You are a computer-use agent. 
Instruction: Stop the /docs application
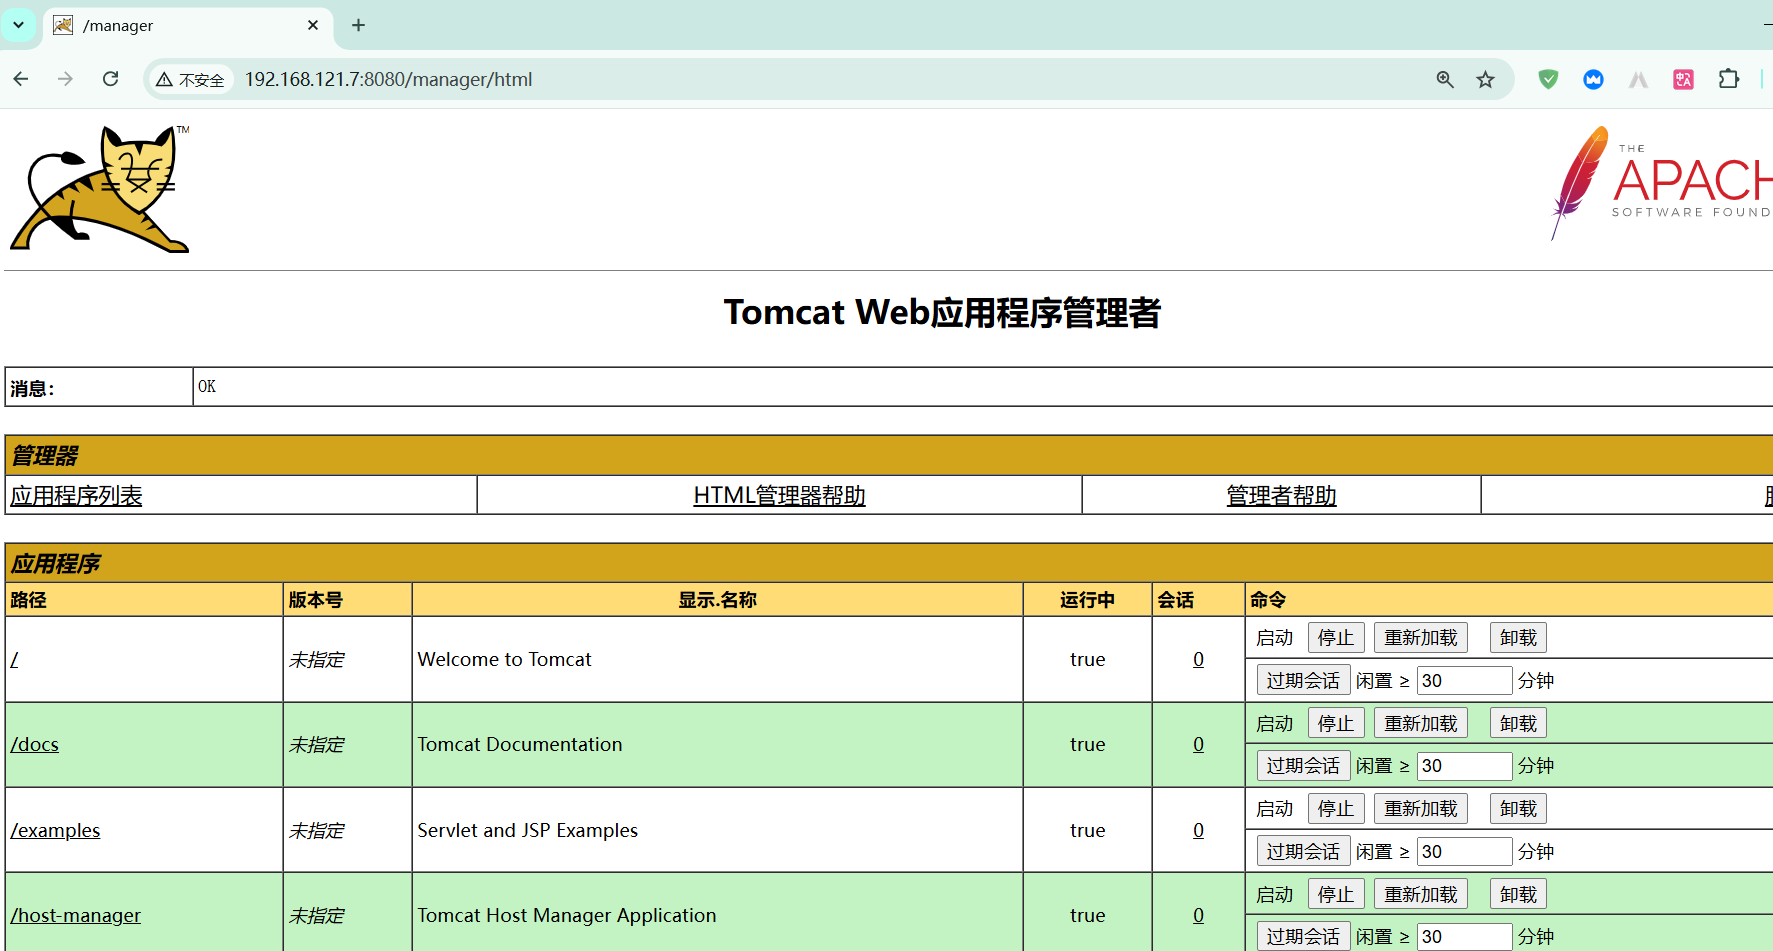pos(1336,724)
